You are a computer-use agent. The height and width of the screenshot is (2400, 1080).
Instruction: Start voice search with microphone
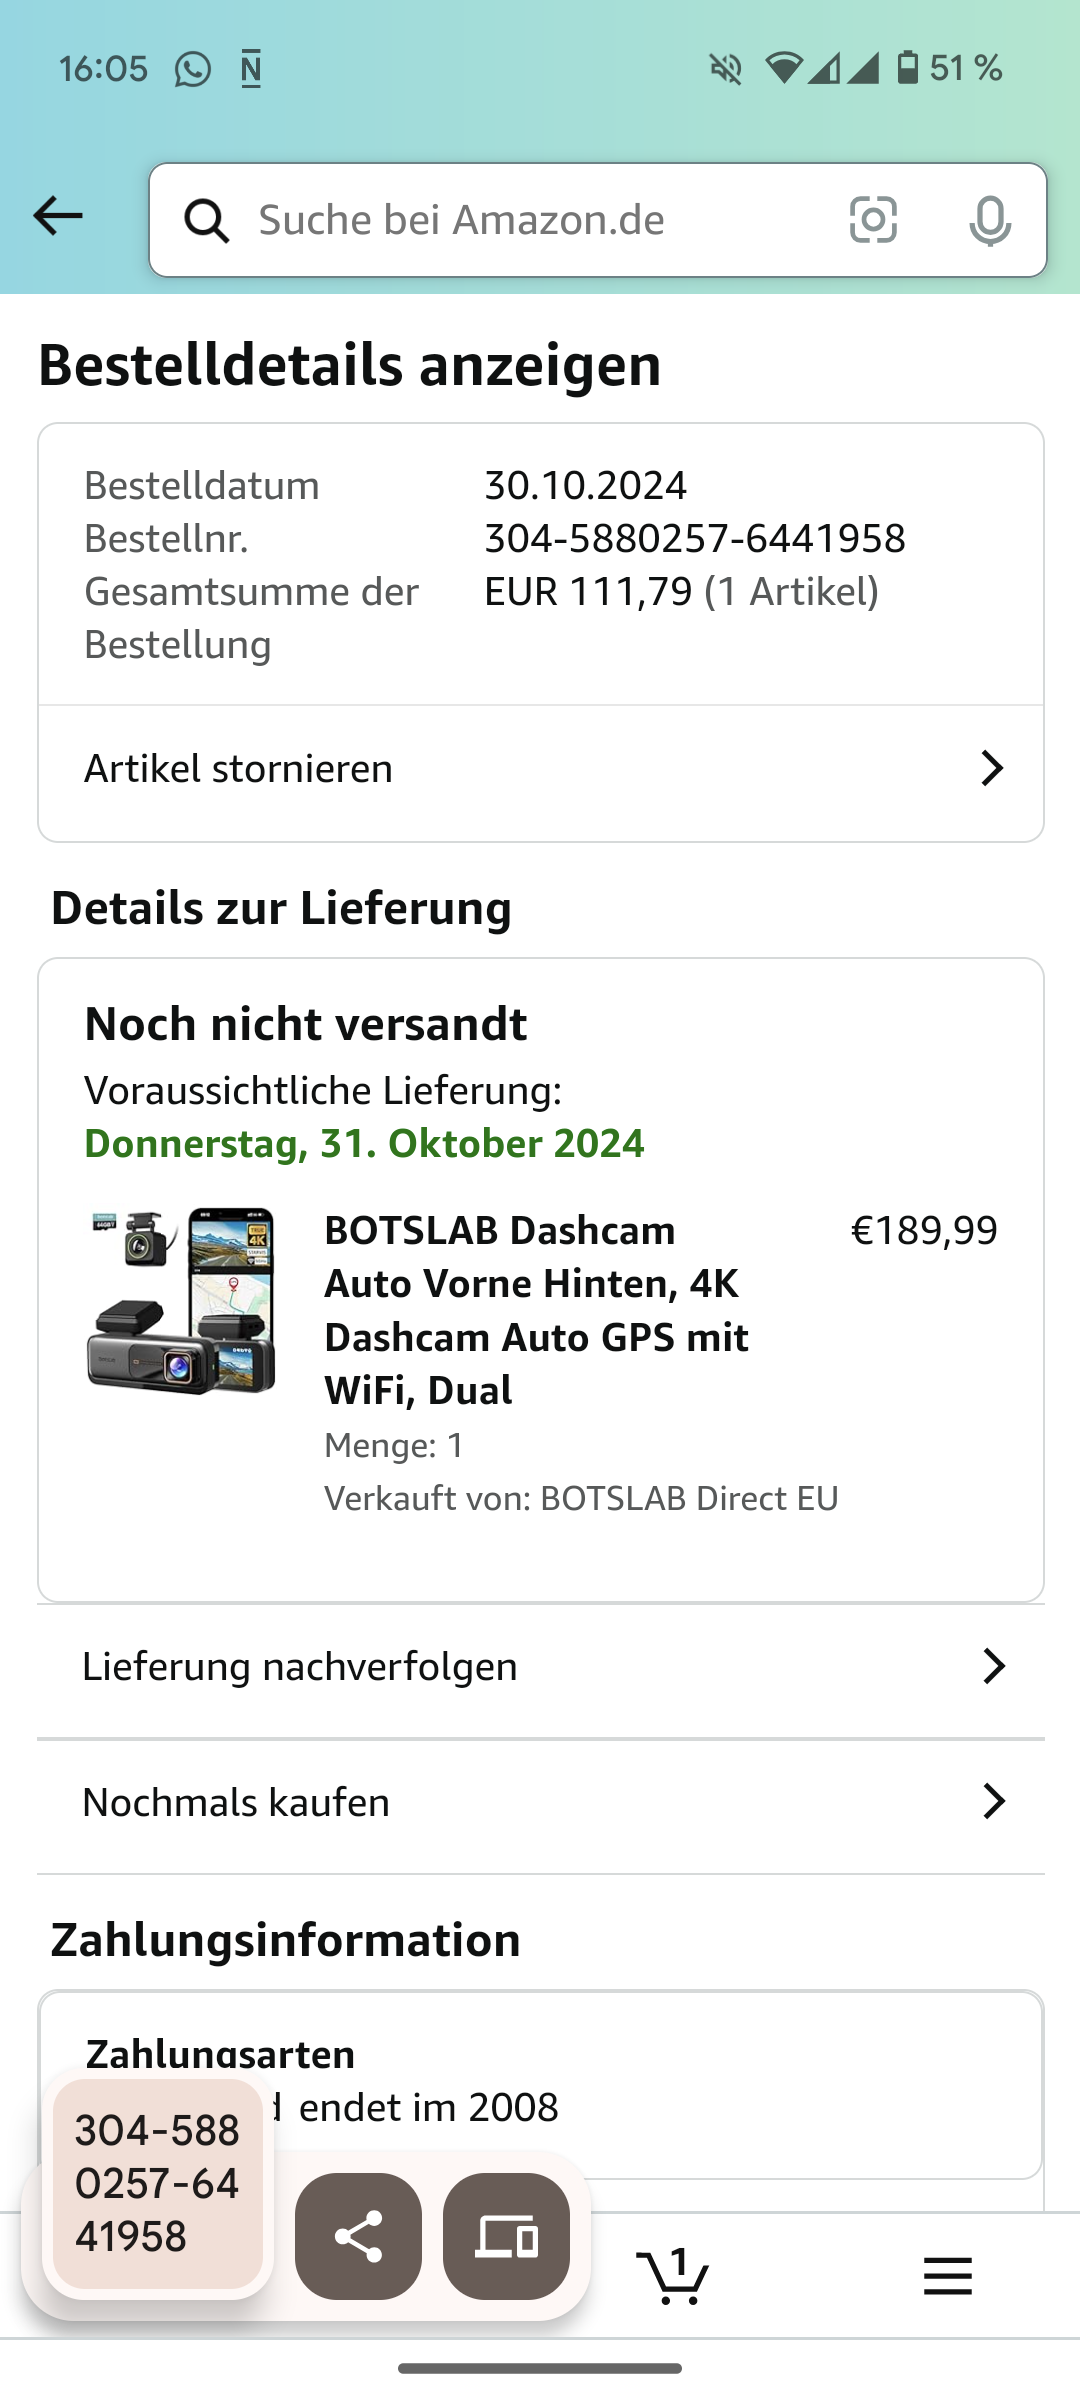[x=989, y=220]
